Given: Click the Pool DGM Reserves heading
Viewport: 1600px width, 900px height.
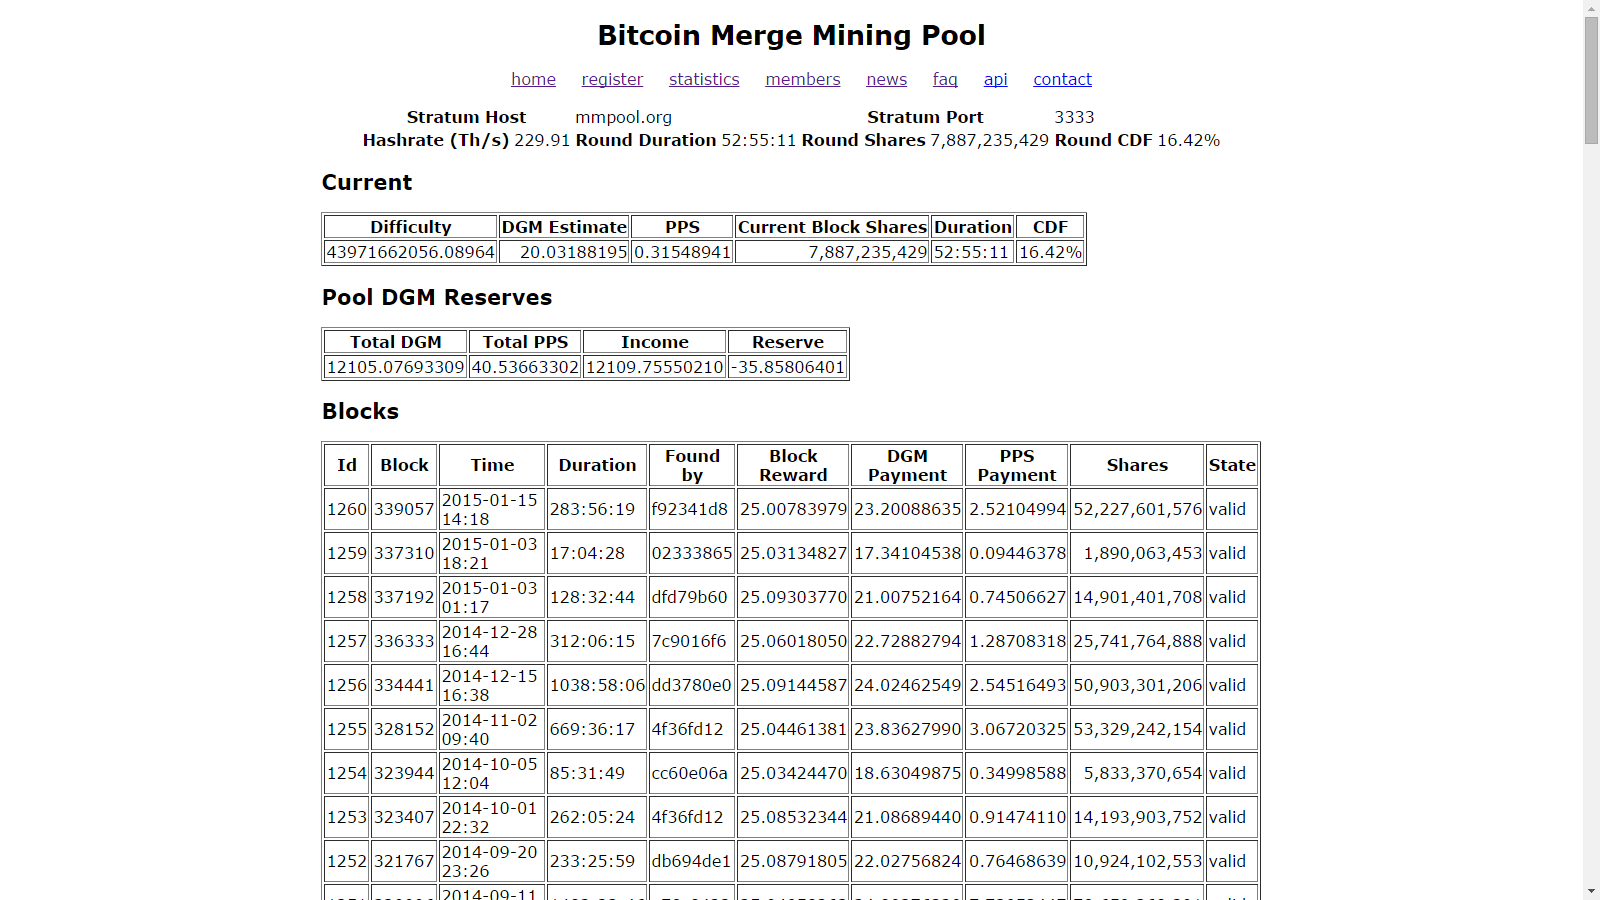Looking at the screenshot, I should pyautogui.click(x=437, y=298).
